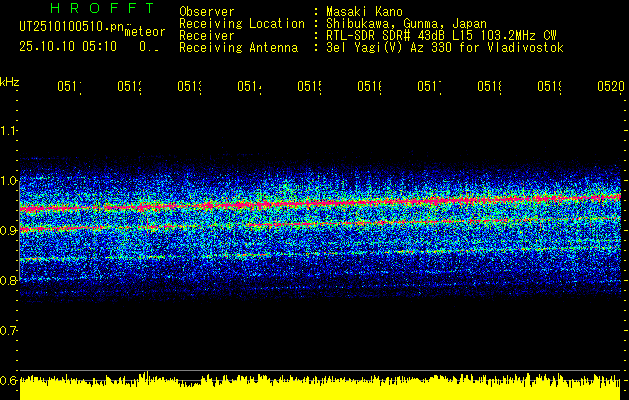Select the filename UT2510100510.pn
The image size is (629, 400).
click(x=72, y=27)
